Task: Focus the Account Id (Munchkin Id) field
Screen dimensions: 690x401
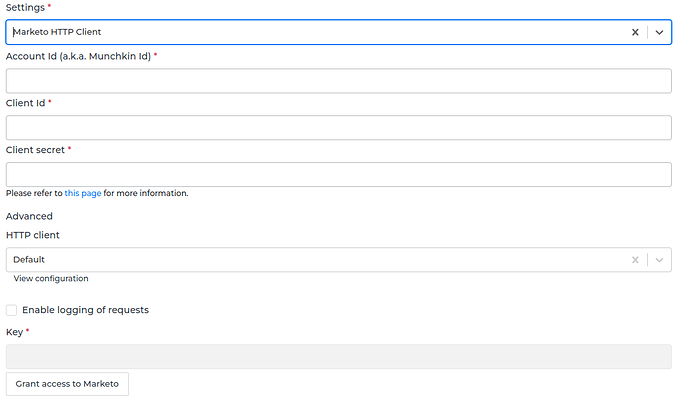Action: (338, 81)
